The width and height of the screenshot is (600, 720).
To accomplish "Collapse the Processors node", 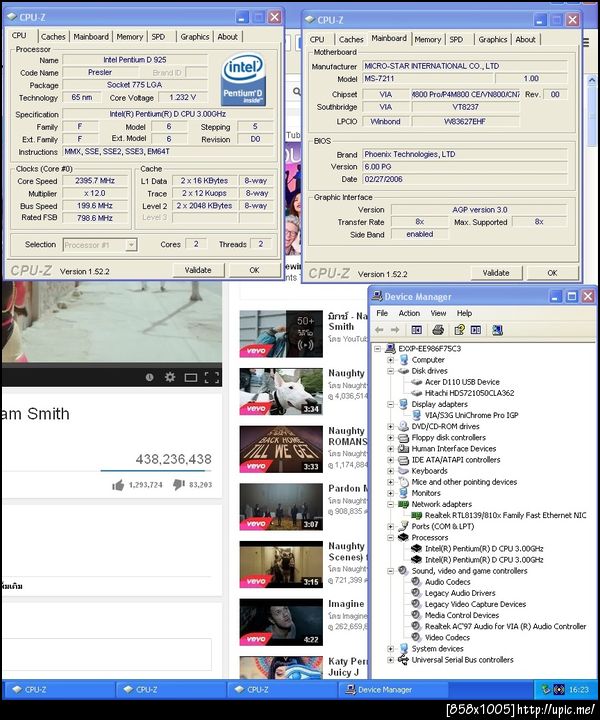I will pyautogui.click(x=390, y=538).
